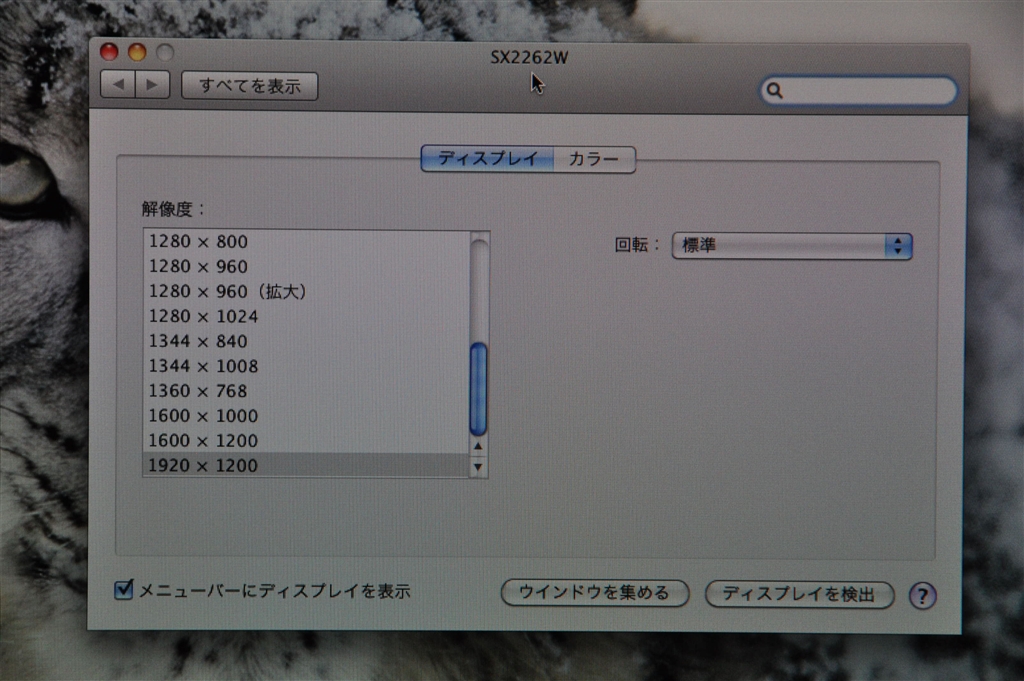Open help with the question mark button
Image resolution: width=1024 pixels, height=681 pixels.
pos(922,595)
